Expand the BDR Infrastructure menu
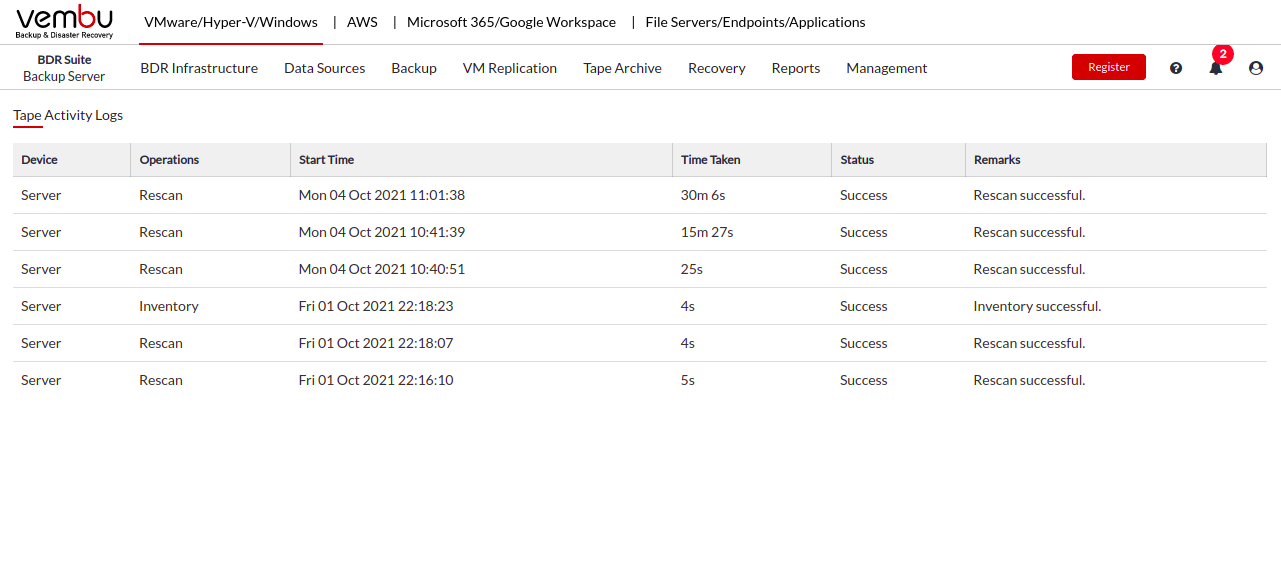Image resolution: width=1281 pixels, height=582 pixels. (x=199, y=68)
